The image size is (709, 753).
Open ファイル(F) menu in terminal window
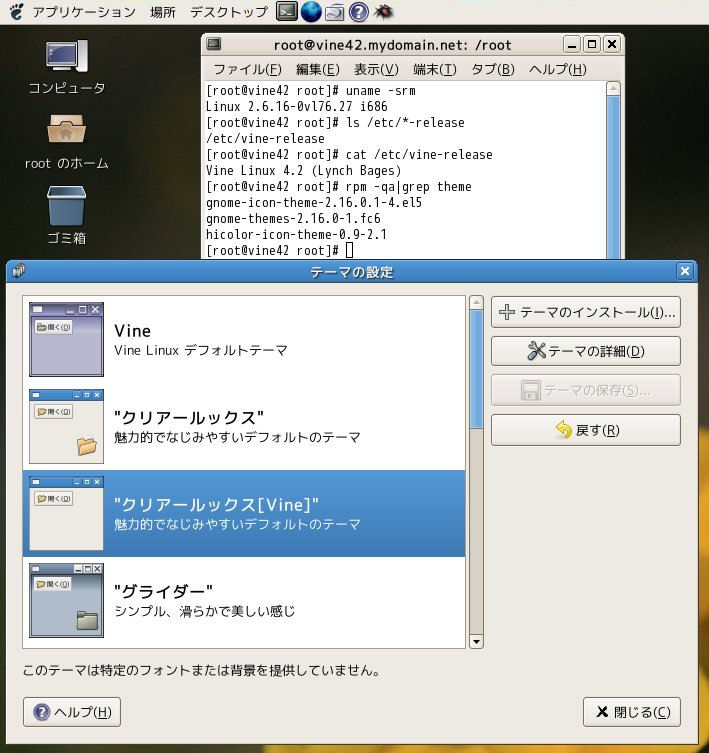click(x=247, y=70)
